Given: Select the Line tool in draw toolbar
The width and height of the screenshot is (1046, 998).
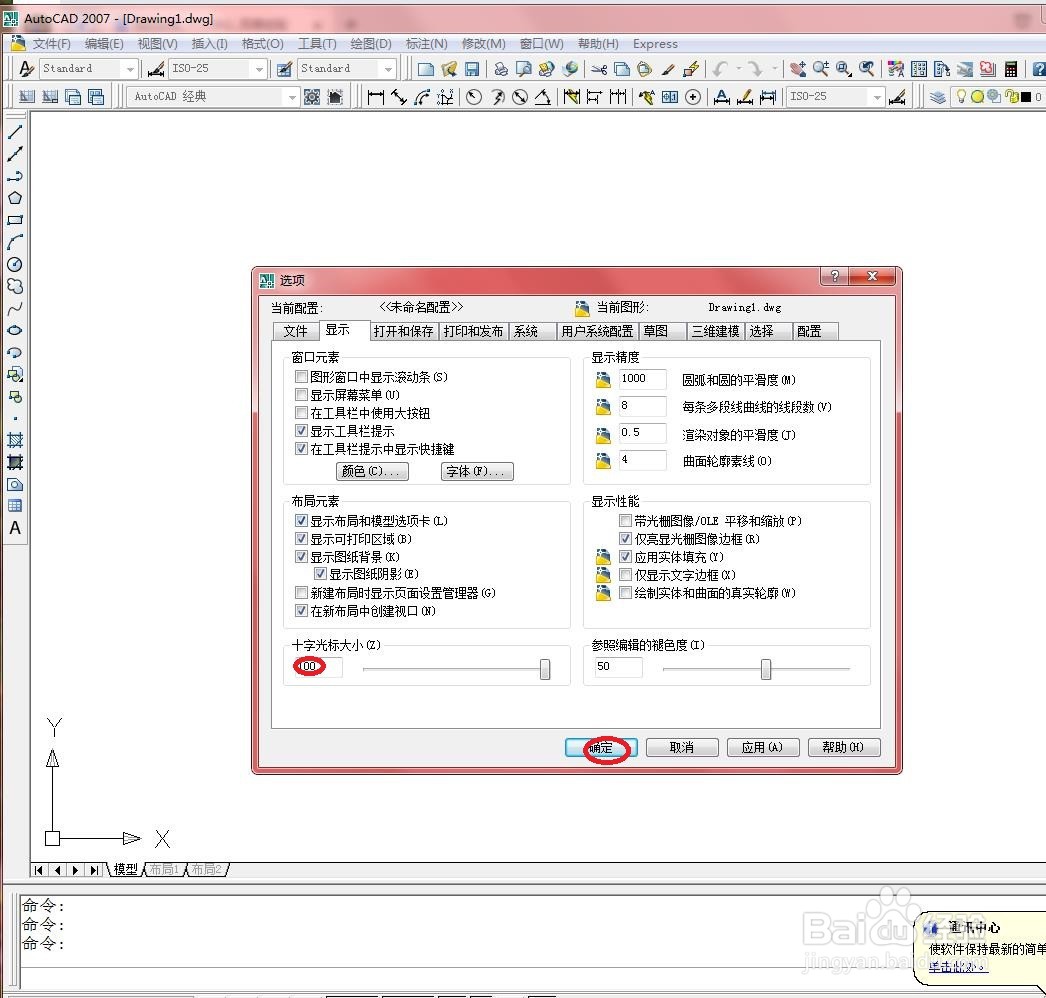Looking at the screenshot, I should (15, 132).
